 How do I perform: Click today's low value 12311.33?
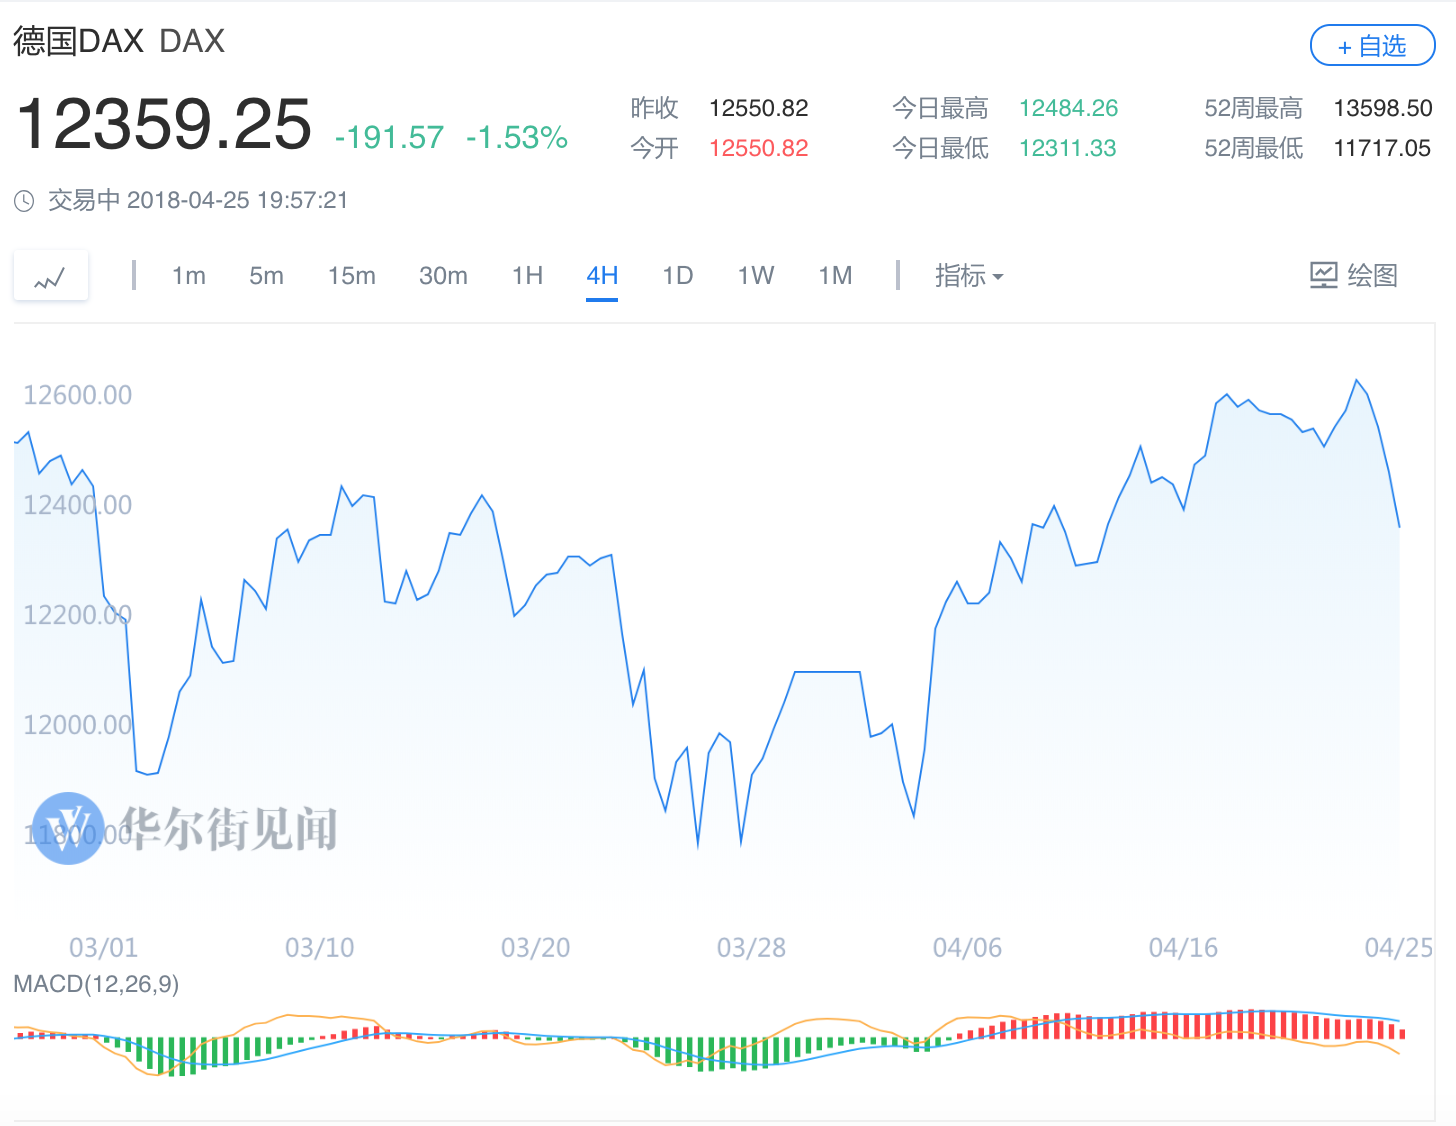1067,148
